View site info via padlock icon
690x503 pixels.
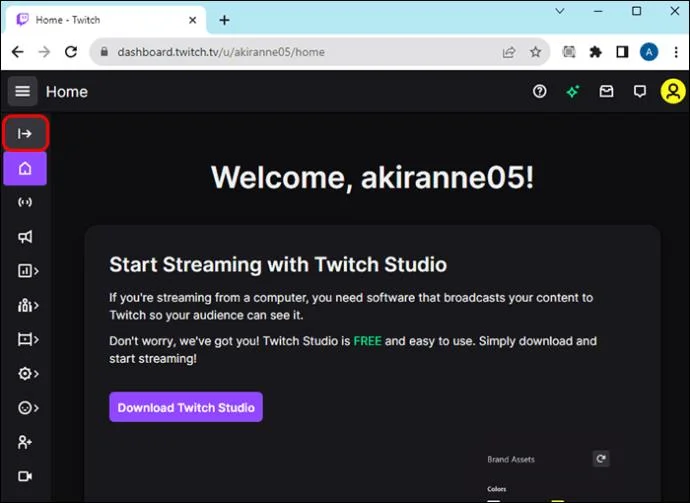point(104,52)
